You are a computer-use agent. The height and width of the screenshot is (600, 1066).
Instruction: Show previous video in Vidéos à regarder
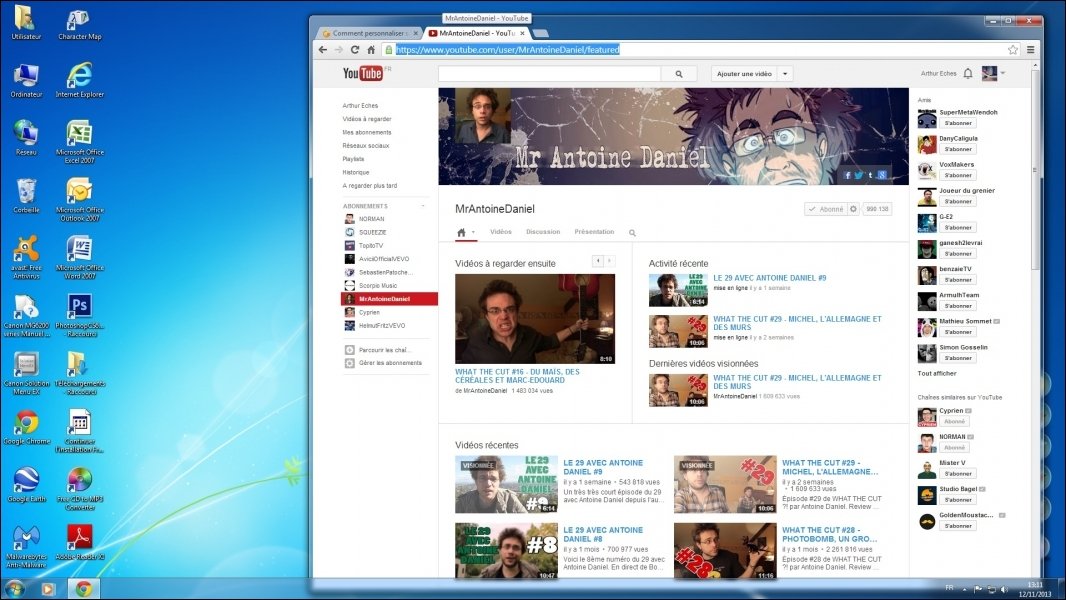click(x=598, y=261)
